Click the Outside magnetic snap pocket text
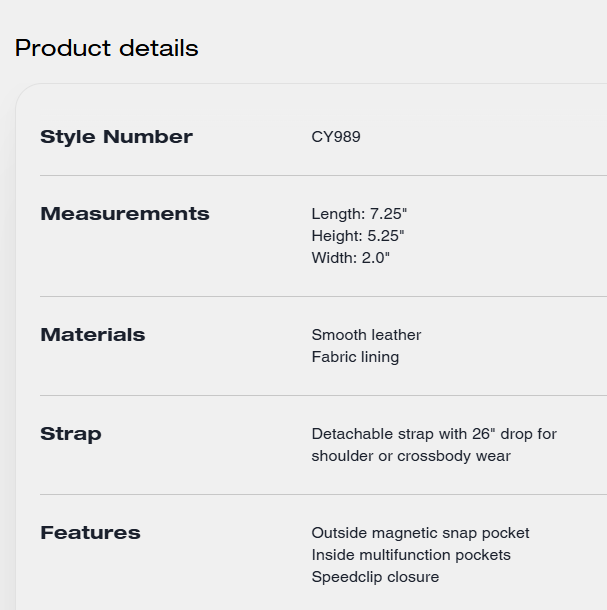This screenshot has width=607, height=610. 420,533
